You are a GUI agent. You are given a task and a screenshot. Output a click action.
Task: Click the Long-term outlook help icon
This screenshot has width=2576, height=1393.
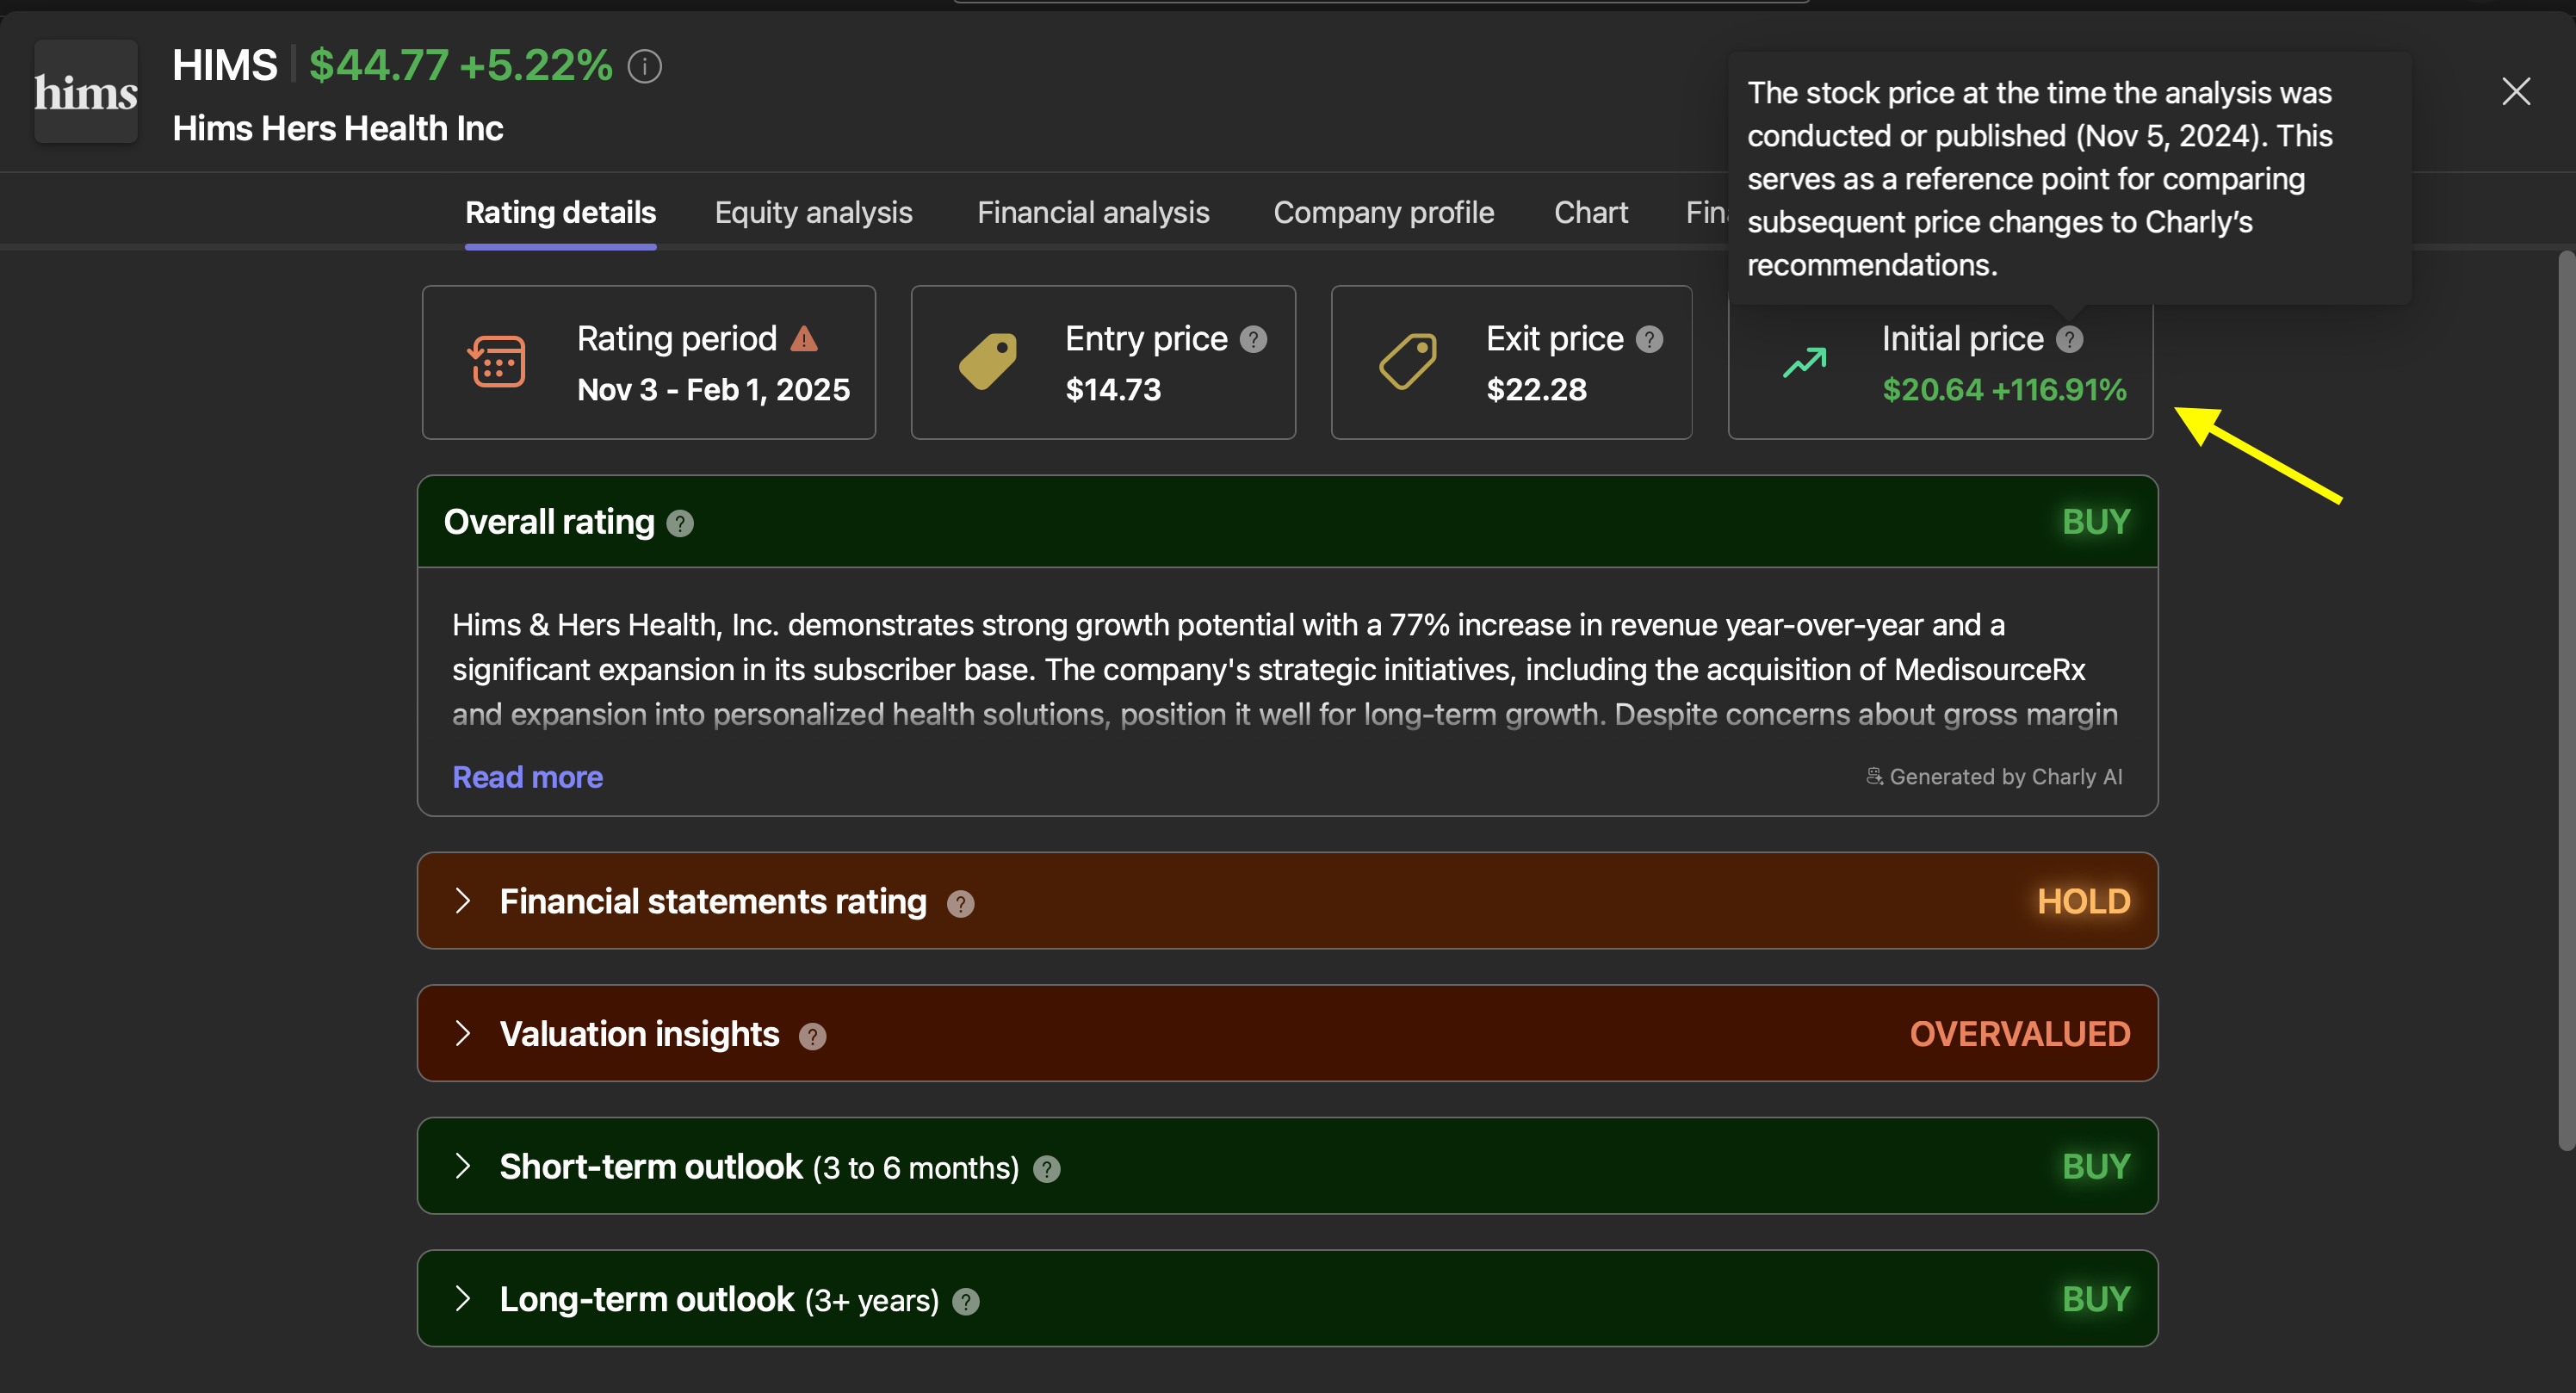pos(965,1301)
